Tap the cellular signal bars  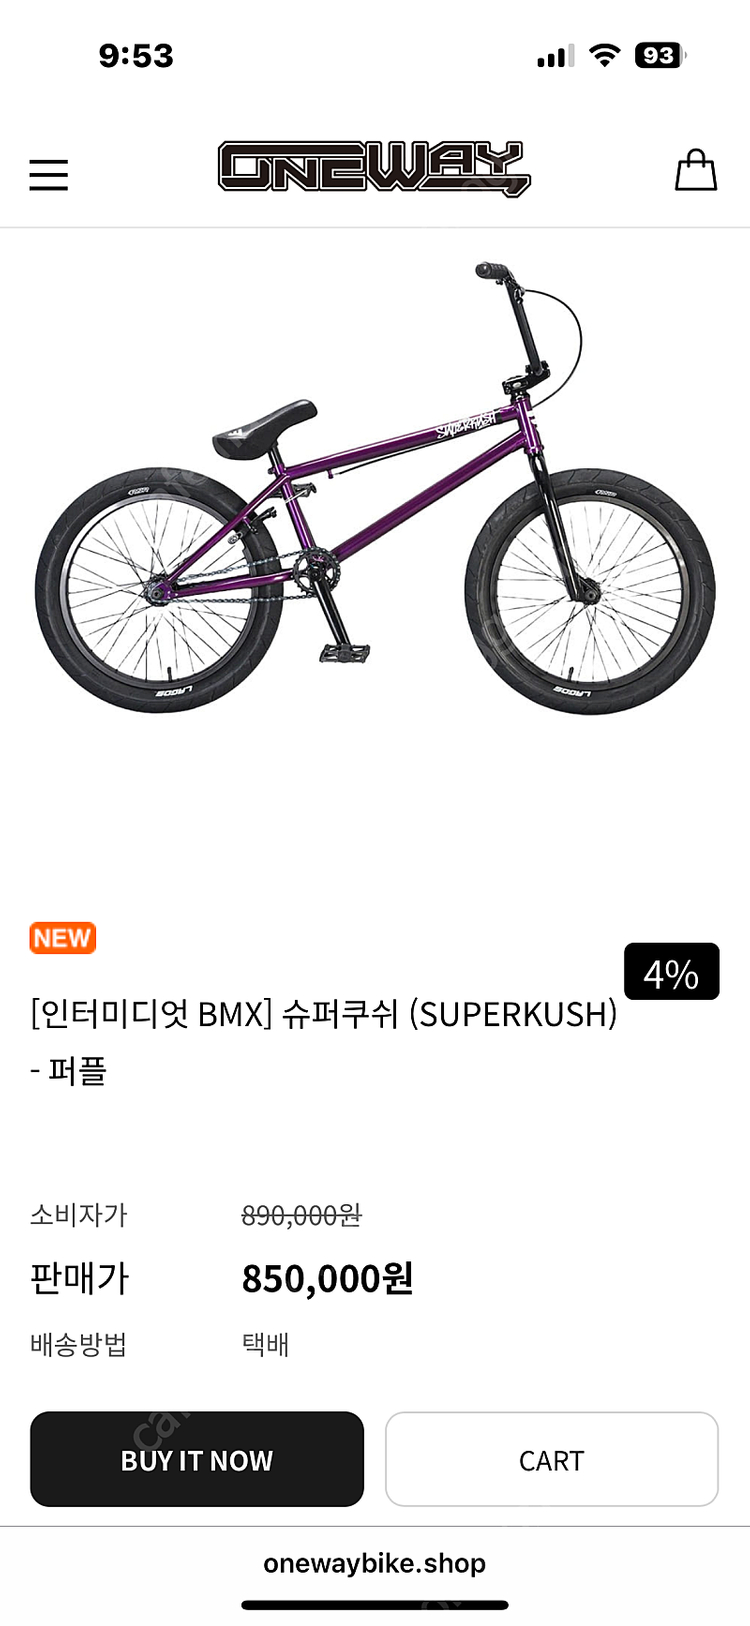(x=555, y=57)
